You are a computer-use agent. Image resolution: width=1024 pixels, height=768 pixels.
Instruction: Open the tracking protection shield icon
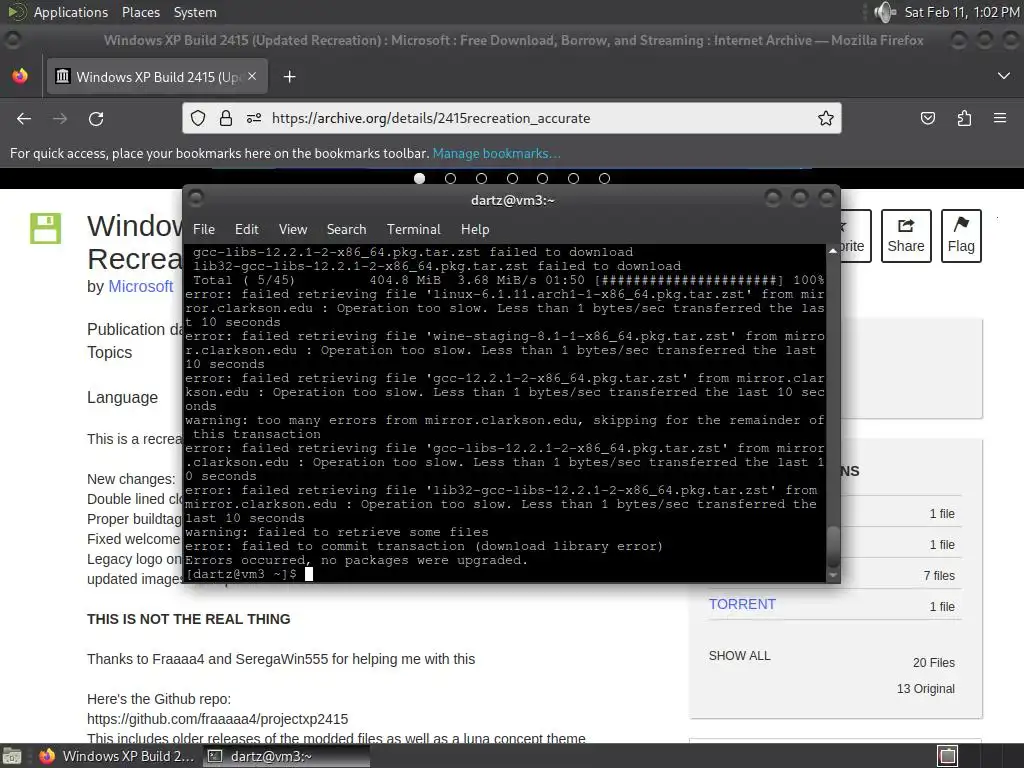click(x=198, y=118)
